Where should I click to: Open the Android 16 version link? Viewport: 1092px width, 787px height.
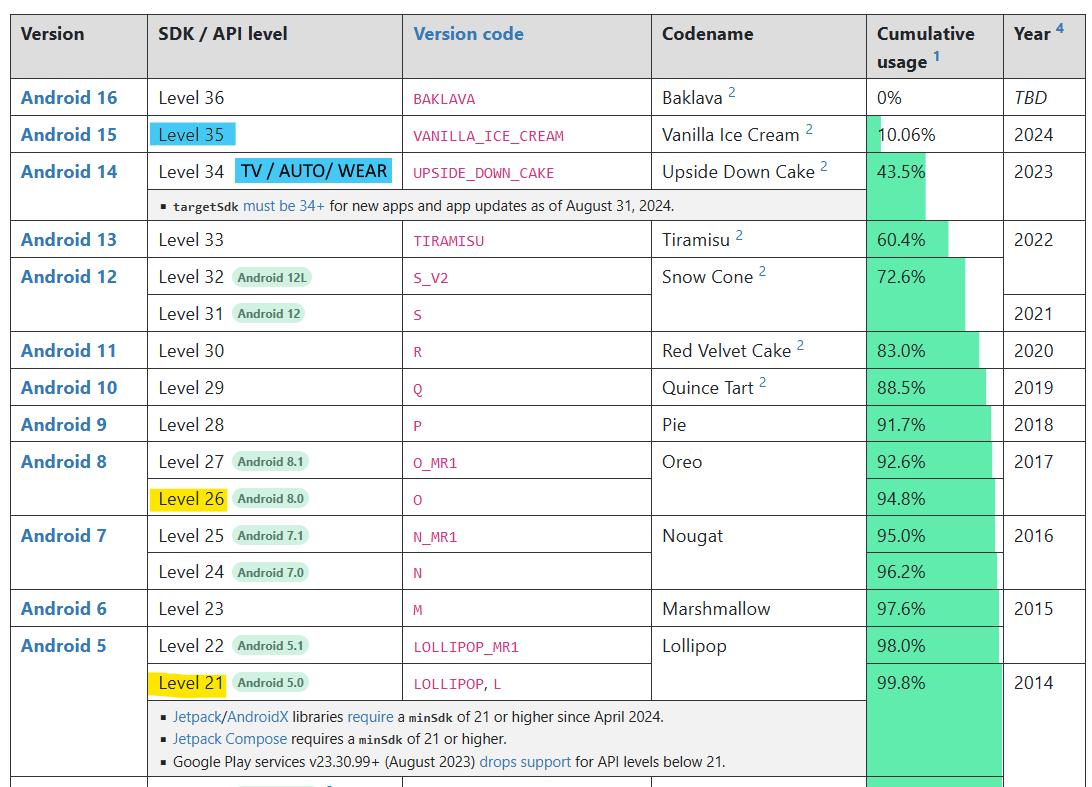coord(69,98)
